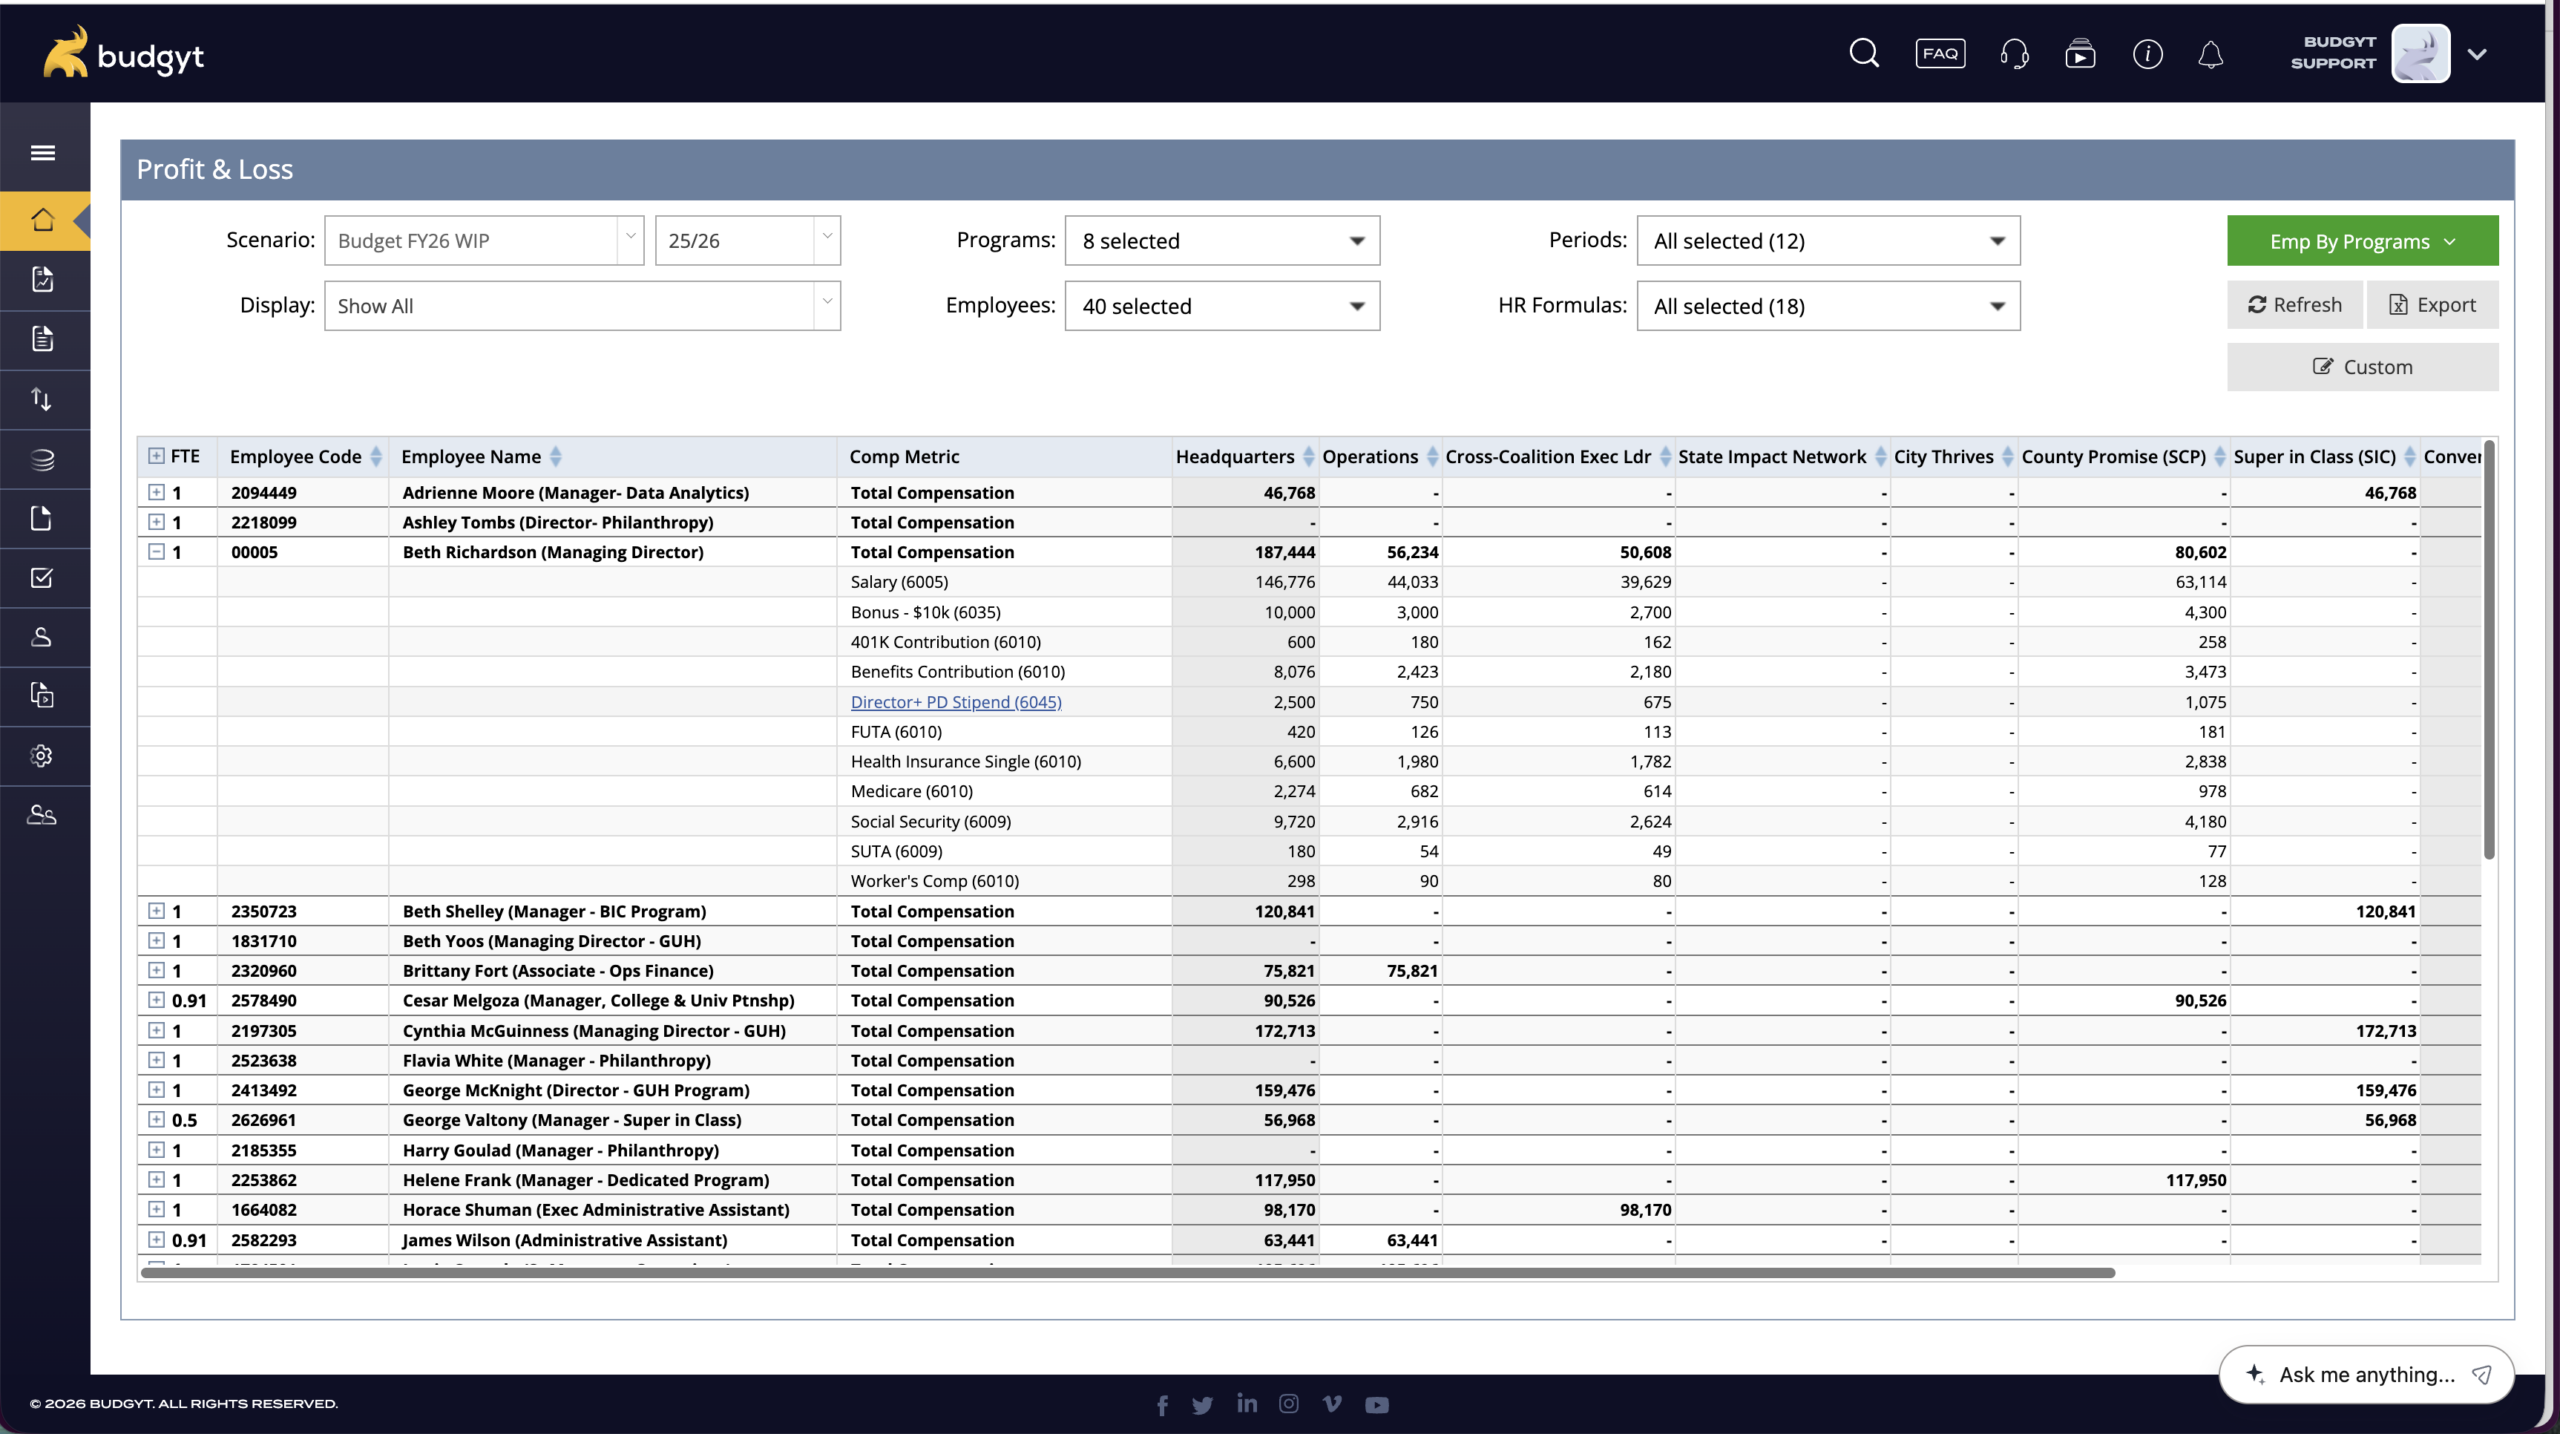
Task: Open the Emp By Programs menu button
Action: coord(2362,241)
